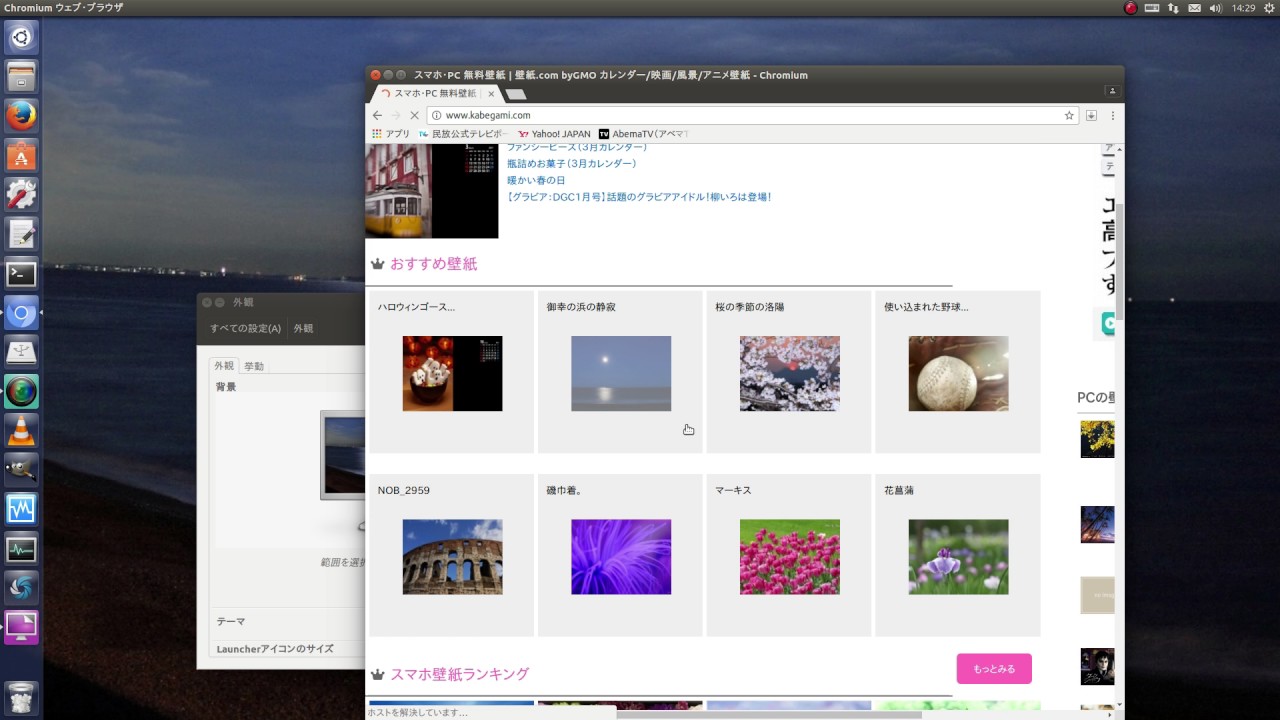Image resolution: width=1280 pixels, height=720 pixels.
Task: Open Ubuntu Software Center launcher icon
Action: 21,156
